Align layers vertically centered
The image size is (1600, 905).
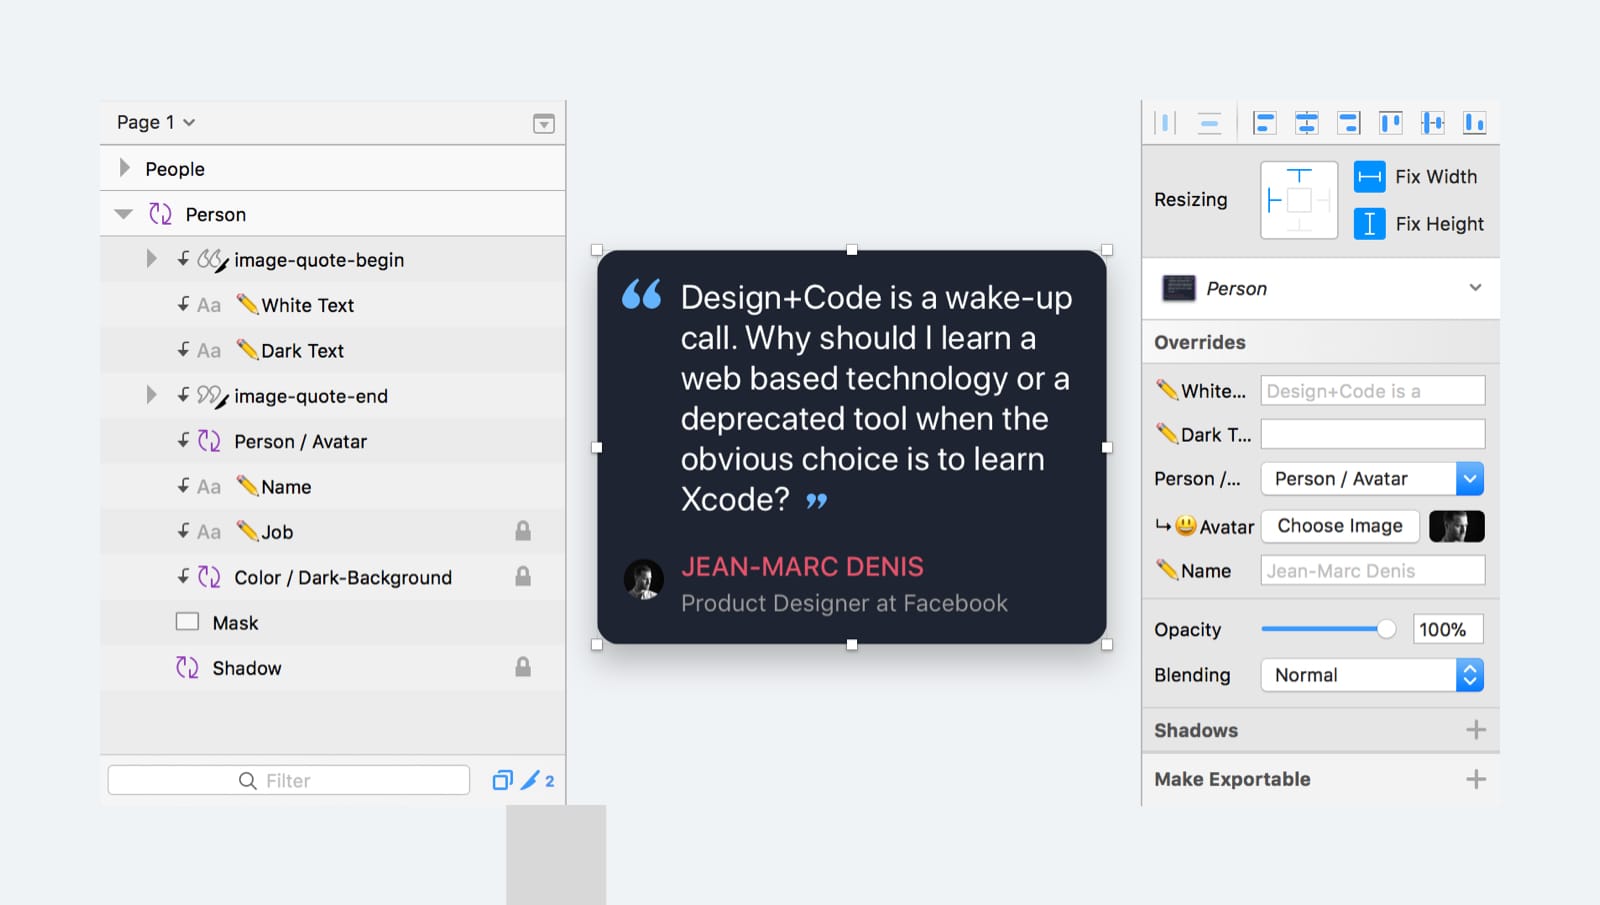click(x=1433, y=123)
